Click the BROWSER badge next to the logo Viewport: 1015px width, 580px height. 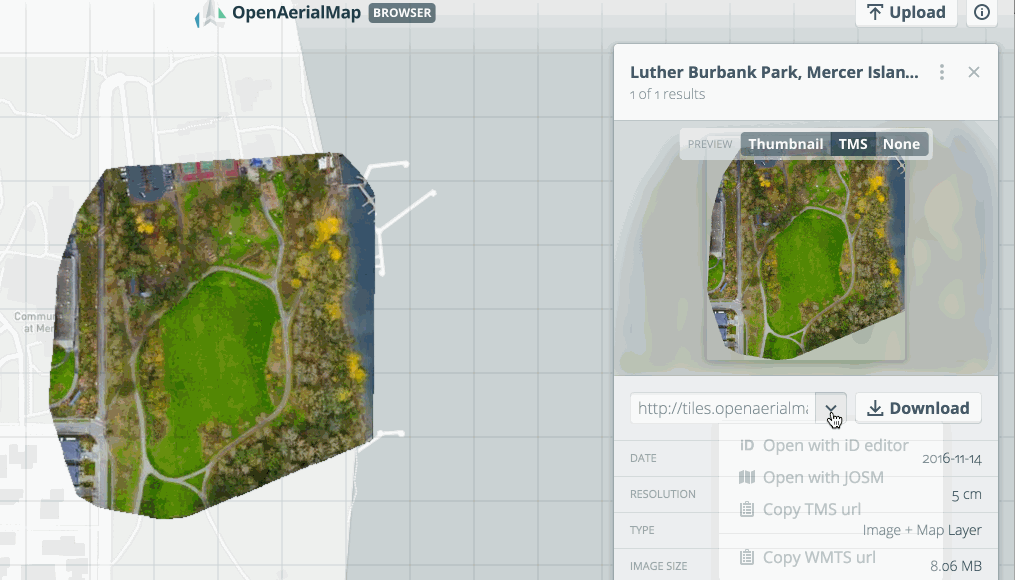click(x=402, y=13)
